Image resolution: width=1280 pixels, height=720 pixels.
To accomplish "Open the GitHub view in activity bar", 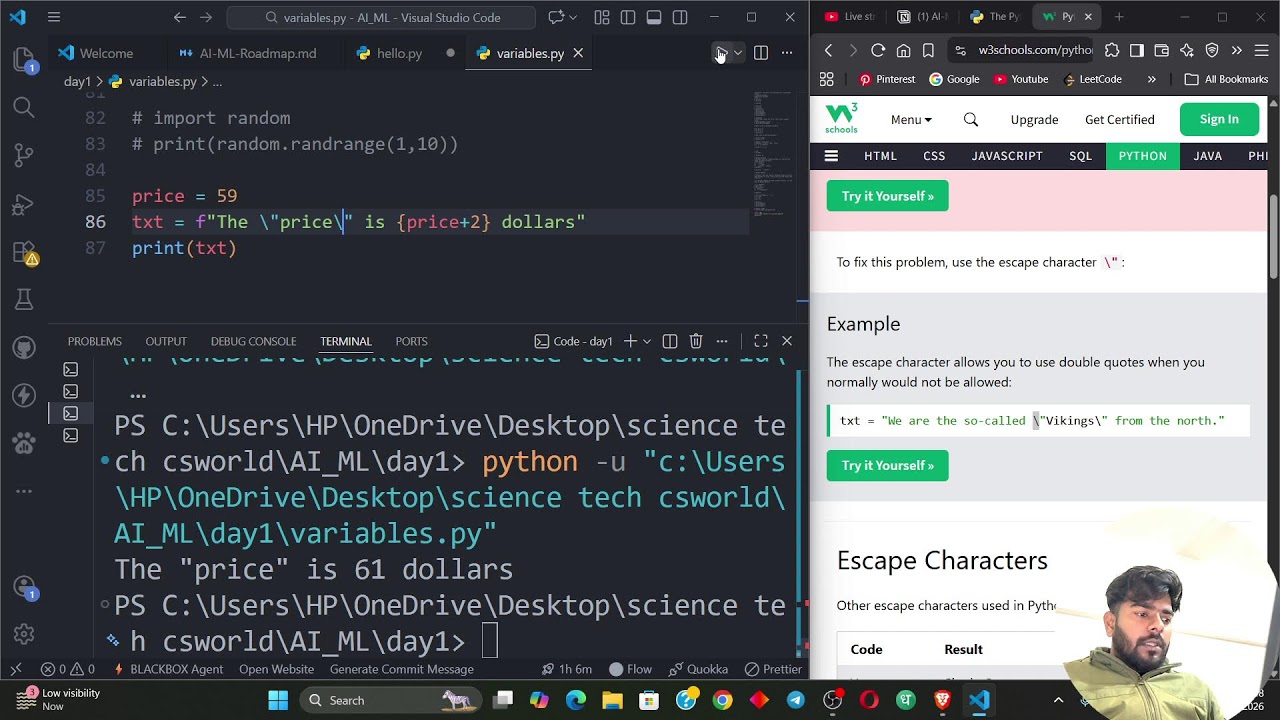I will (x=24, y=347).
